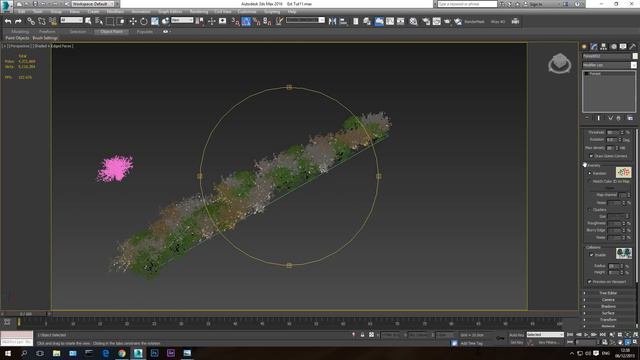
Task: Click the Render Production teapot icon
Action: click(x=447, y=21)
